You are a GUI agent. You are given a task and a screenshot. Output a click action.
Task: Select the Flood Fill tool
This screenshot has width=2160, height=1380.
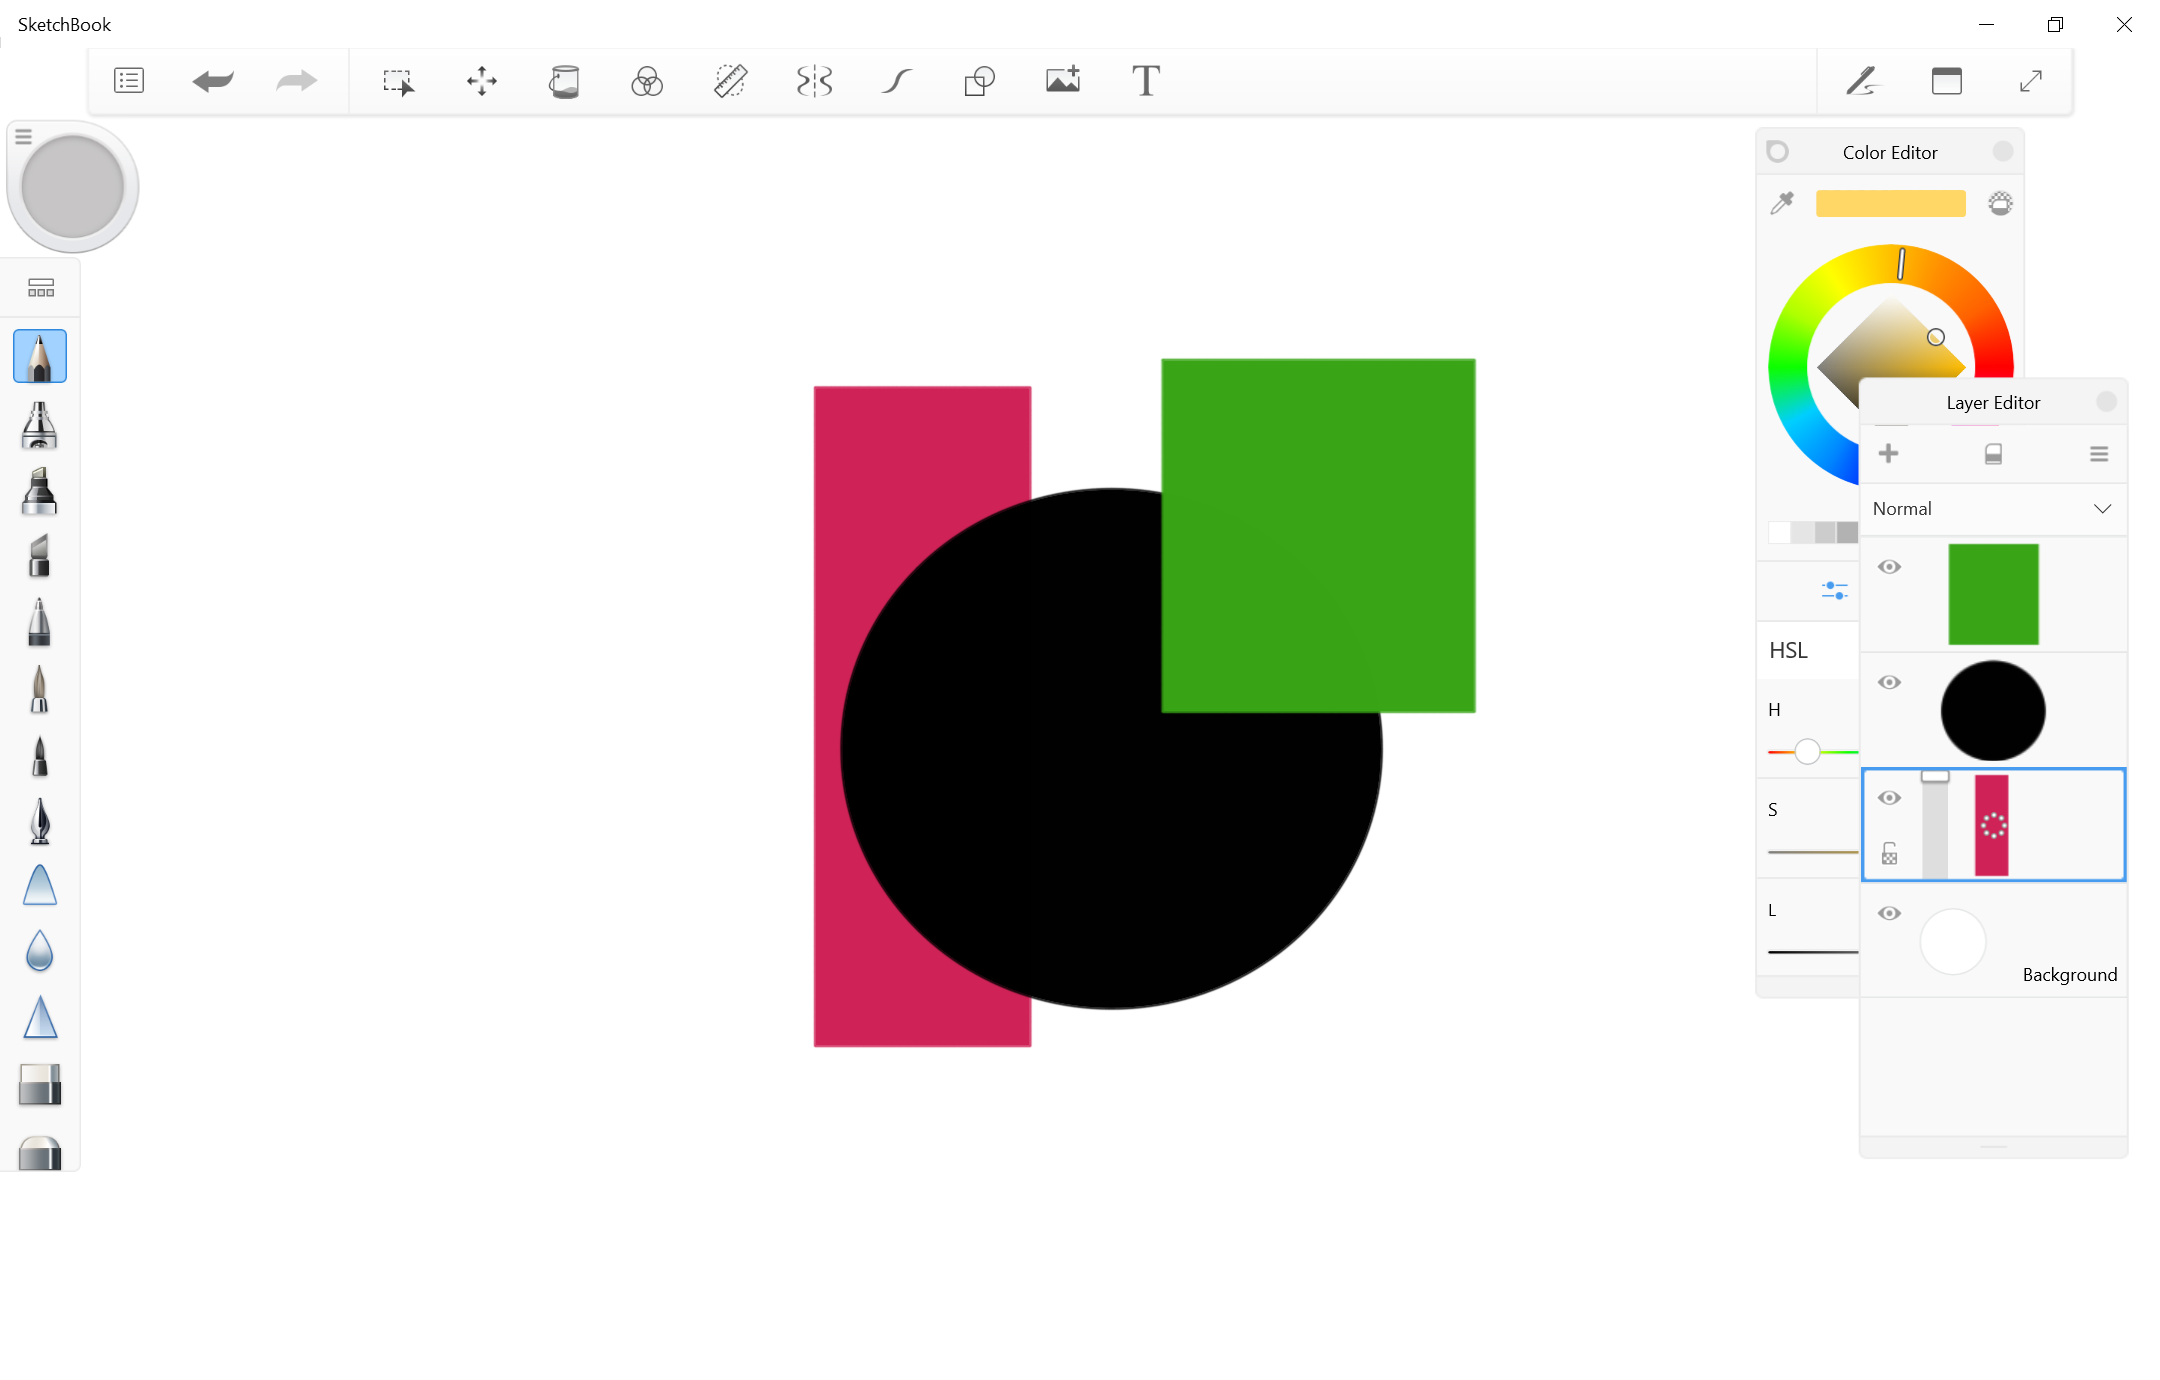pos(564,80)
